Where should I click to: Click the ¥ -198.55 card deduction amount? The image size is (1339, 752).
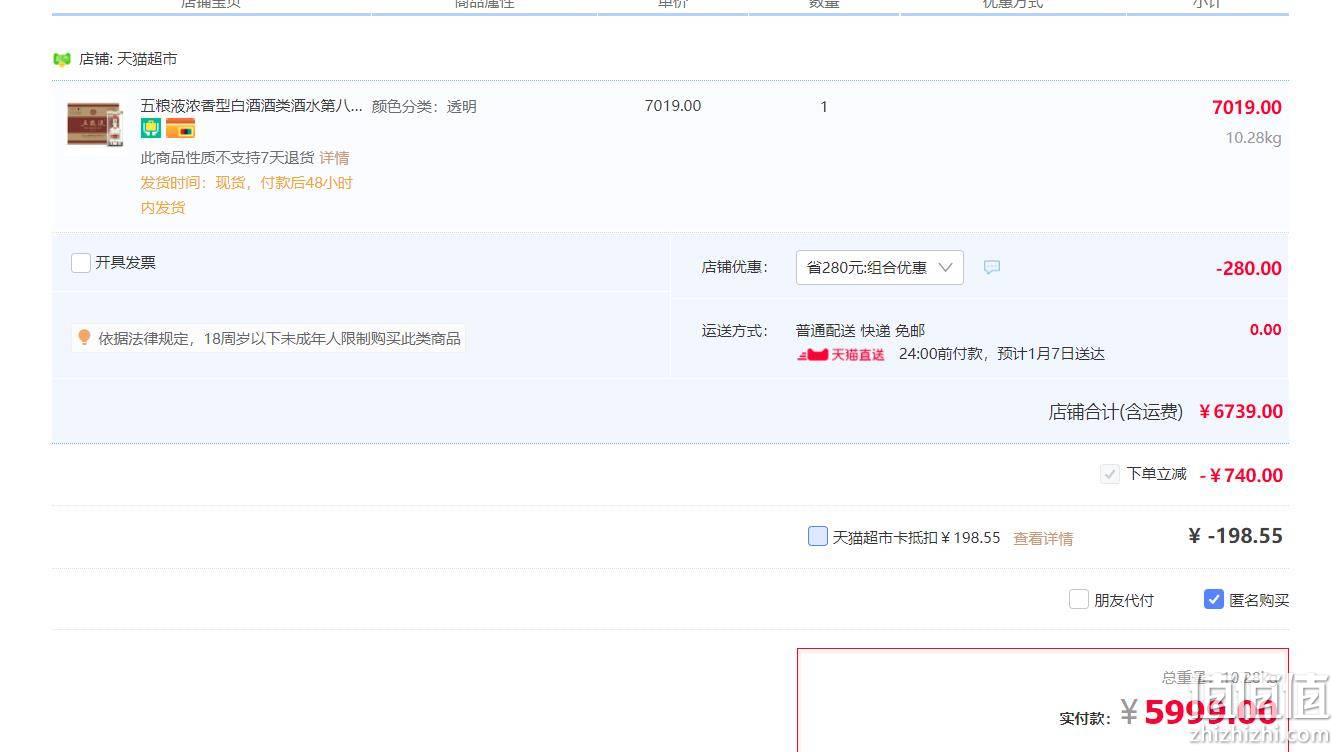[x=1235, y=536]
